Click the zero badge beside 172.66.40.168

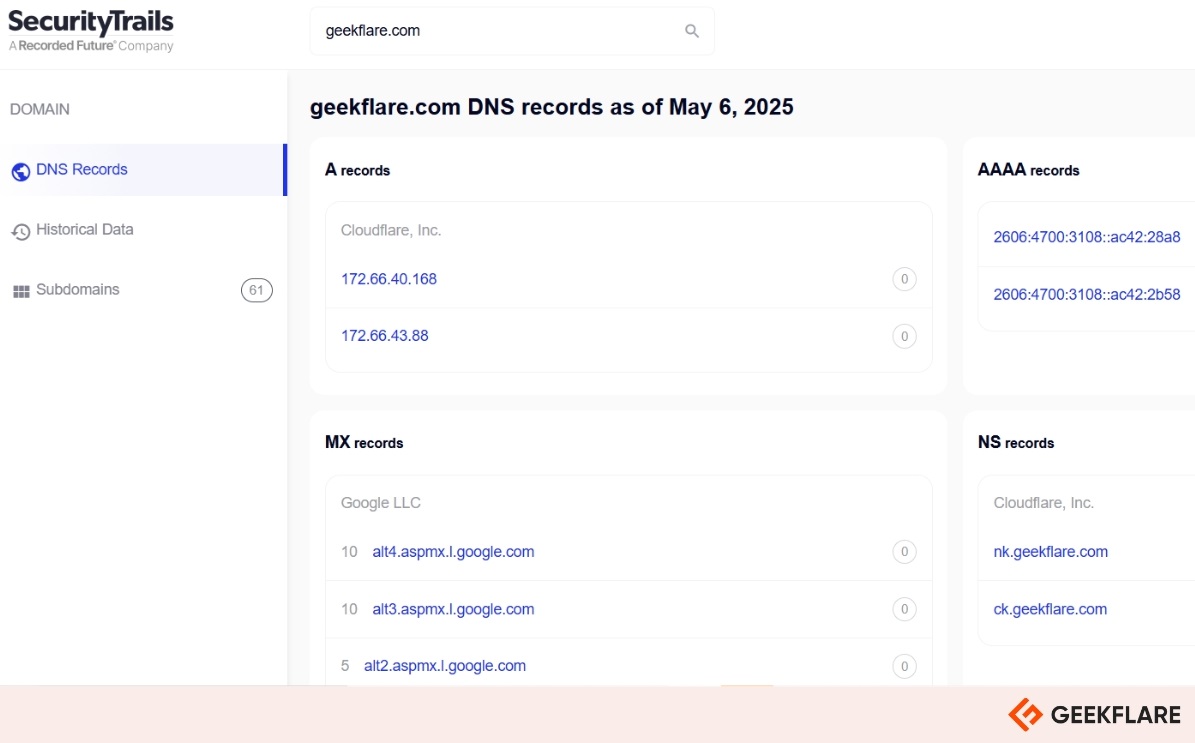click(x=904, y=279)
